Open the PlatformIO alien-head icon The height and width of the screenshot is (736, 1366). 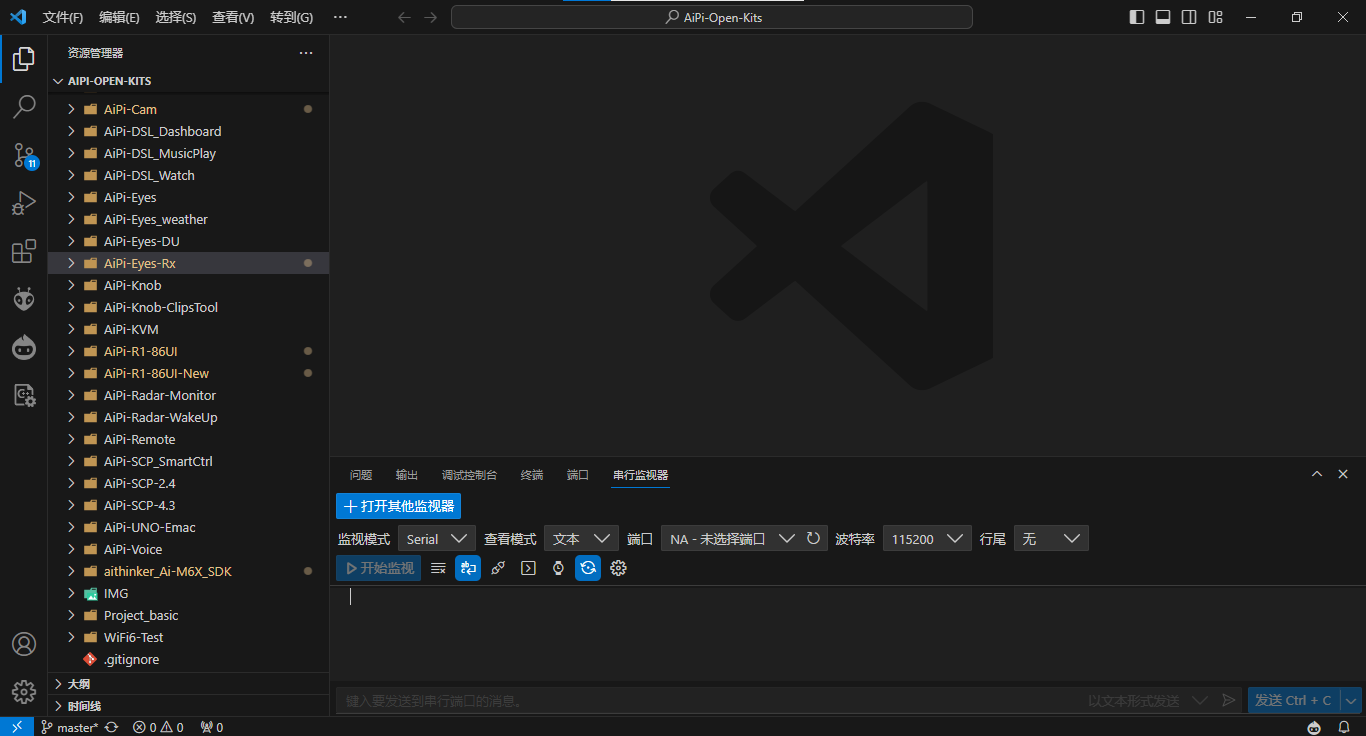(24, 299)
